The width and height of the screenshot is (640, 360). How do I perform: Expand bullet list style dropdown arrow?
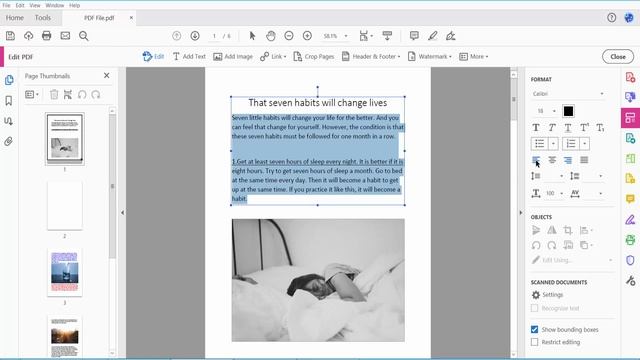coord(553,144)
